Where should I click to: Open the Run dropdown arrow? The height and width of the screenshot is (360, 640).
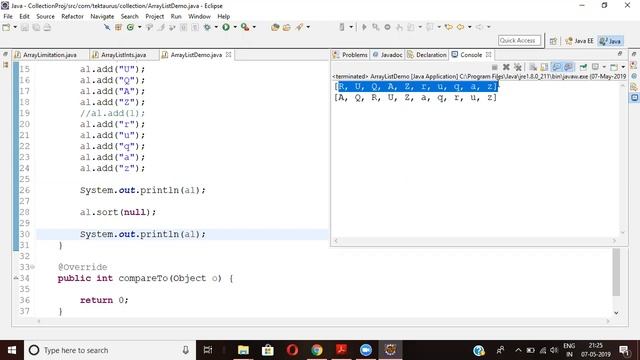(235, 27)
